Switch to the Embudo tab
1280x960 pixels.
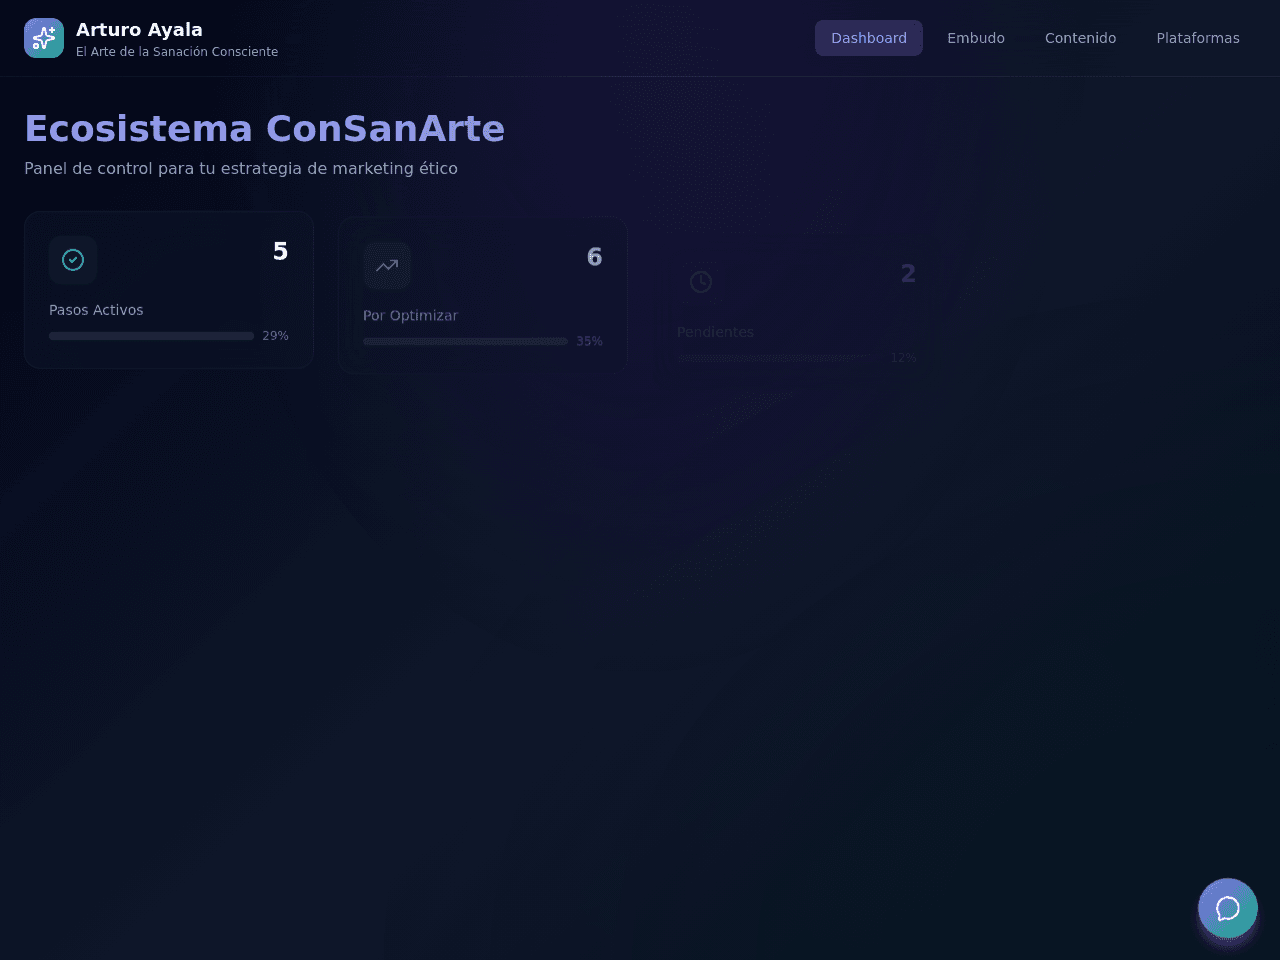pyautogui.click(x=976, y=38)
